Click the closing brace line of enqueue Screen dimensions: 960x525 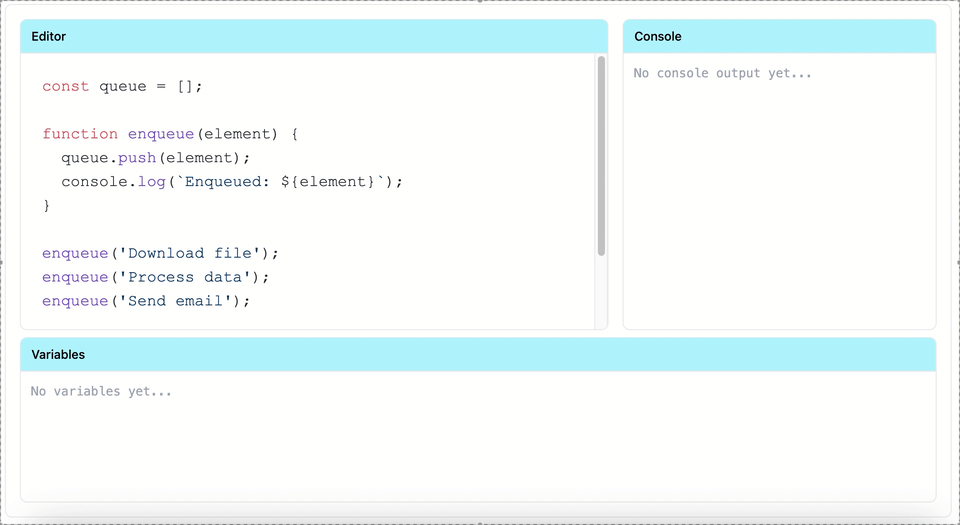point(46,206)
